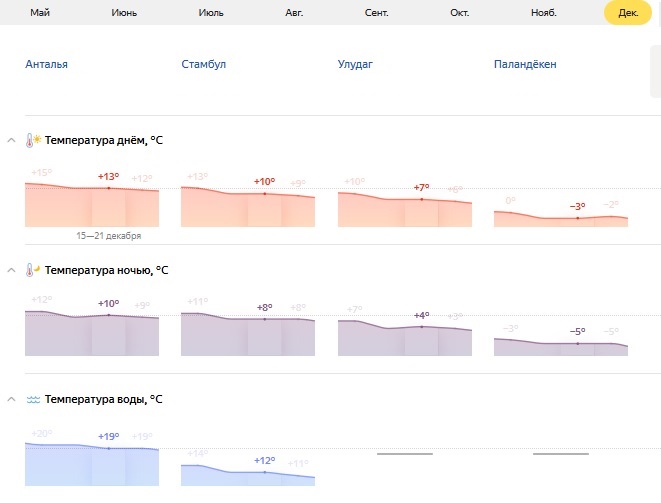Click Istanbul's faded +14° water value
Viewport: 661px width, 503px height.
pos(198,453)
